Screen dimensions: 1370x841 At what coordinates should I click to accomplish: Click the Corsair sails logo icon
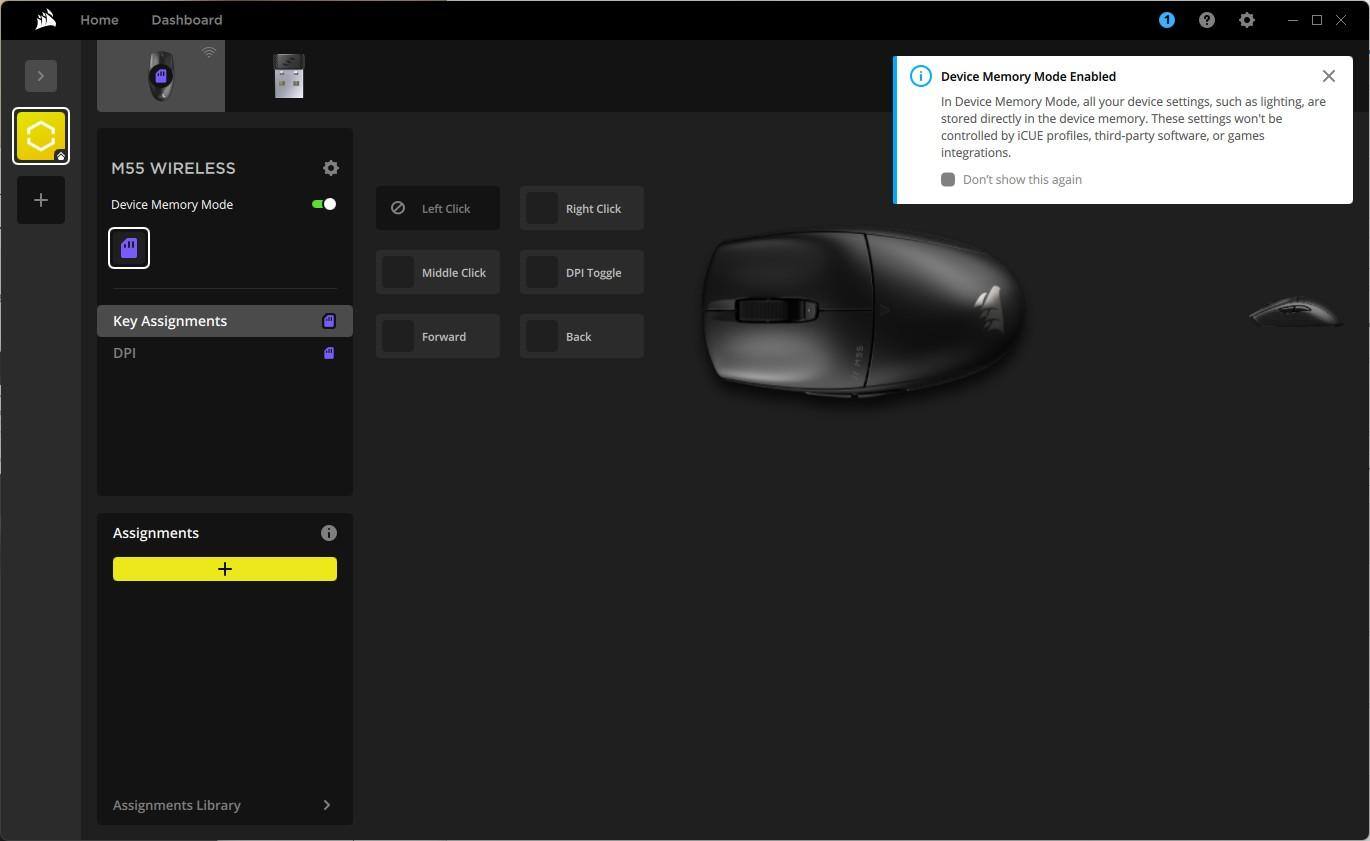[x=45, y=20]
